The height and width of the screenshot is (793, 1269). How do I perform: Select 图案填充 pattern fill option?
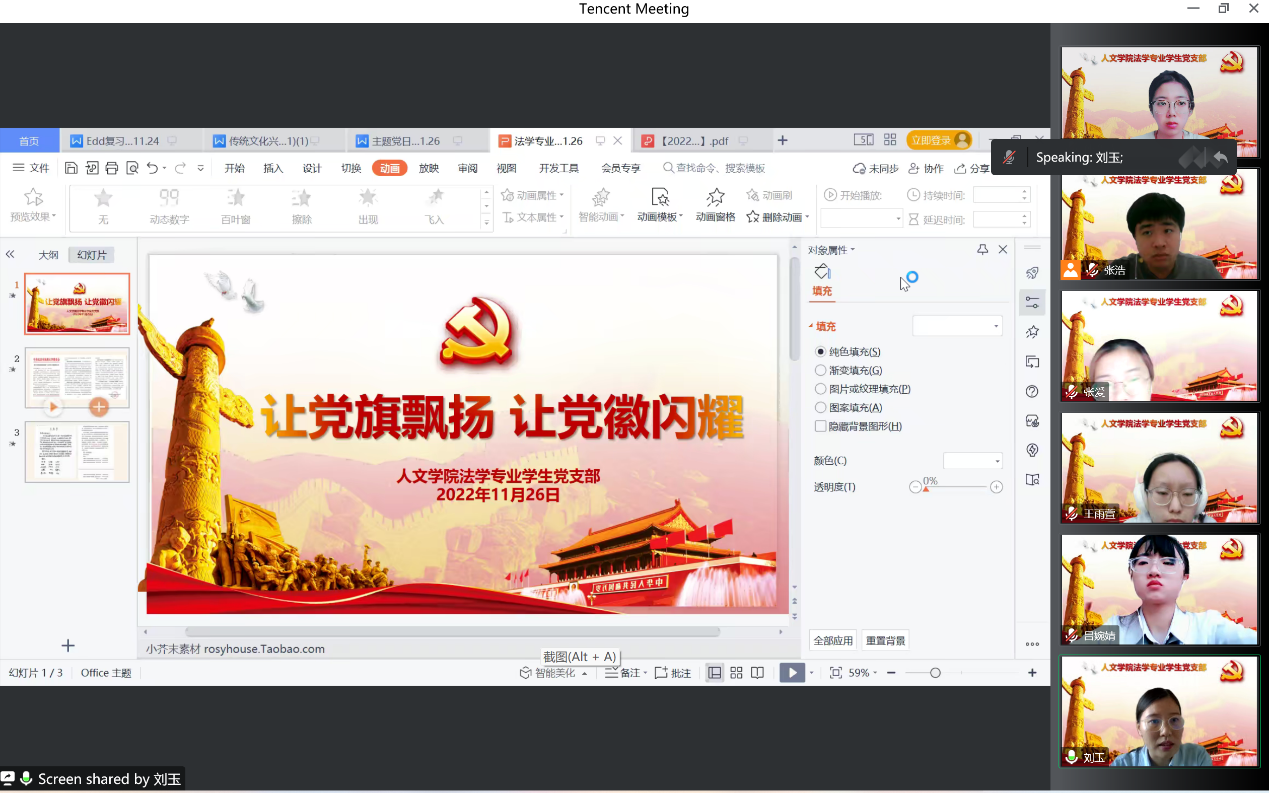pyautogui.click(x=821, y=407)
